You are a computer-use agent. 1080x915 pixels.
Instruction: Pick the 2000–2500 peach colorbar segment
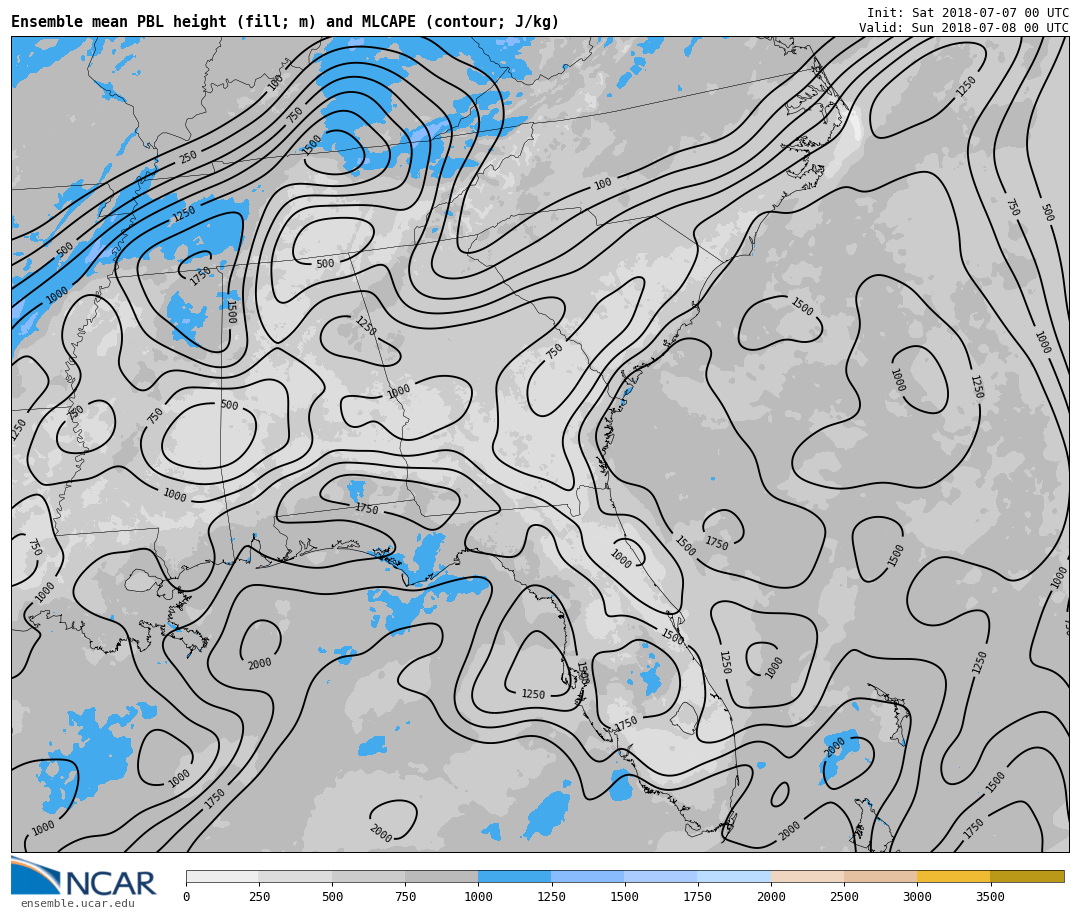(807, 876)
